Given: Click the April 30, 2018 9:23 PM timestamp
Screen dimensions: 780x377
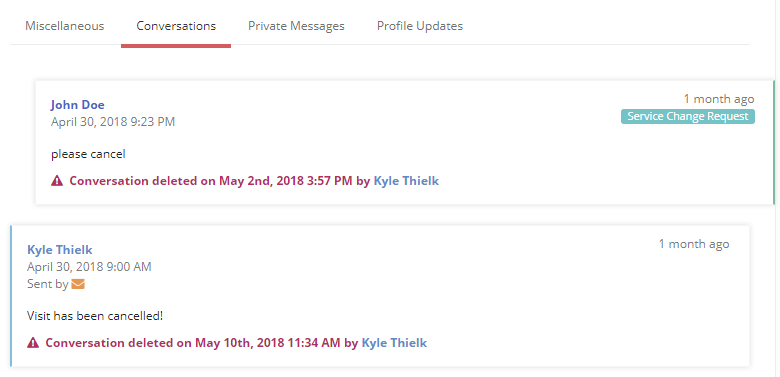Looking at the screenshot, I should (113, 122).
